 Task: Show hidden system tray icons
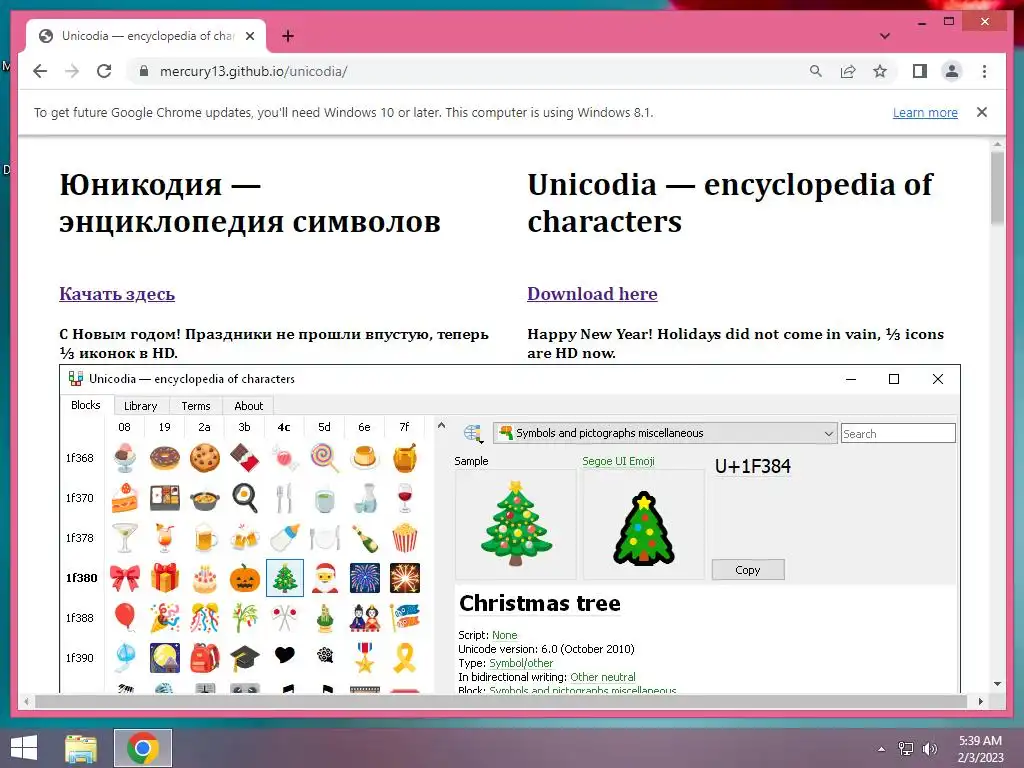[x=882, y=749]
